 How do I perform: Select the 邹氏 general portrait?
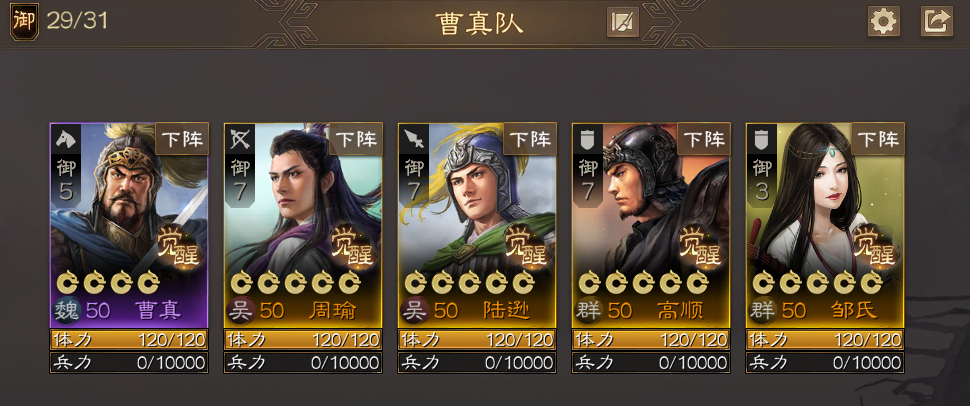click(825, 225)
